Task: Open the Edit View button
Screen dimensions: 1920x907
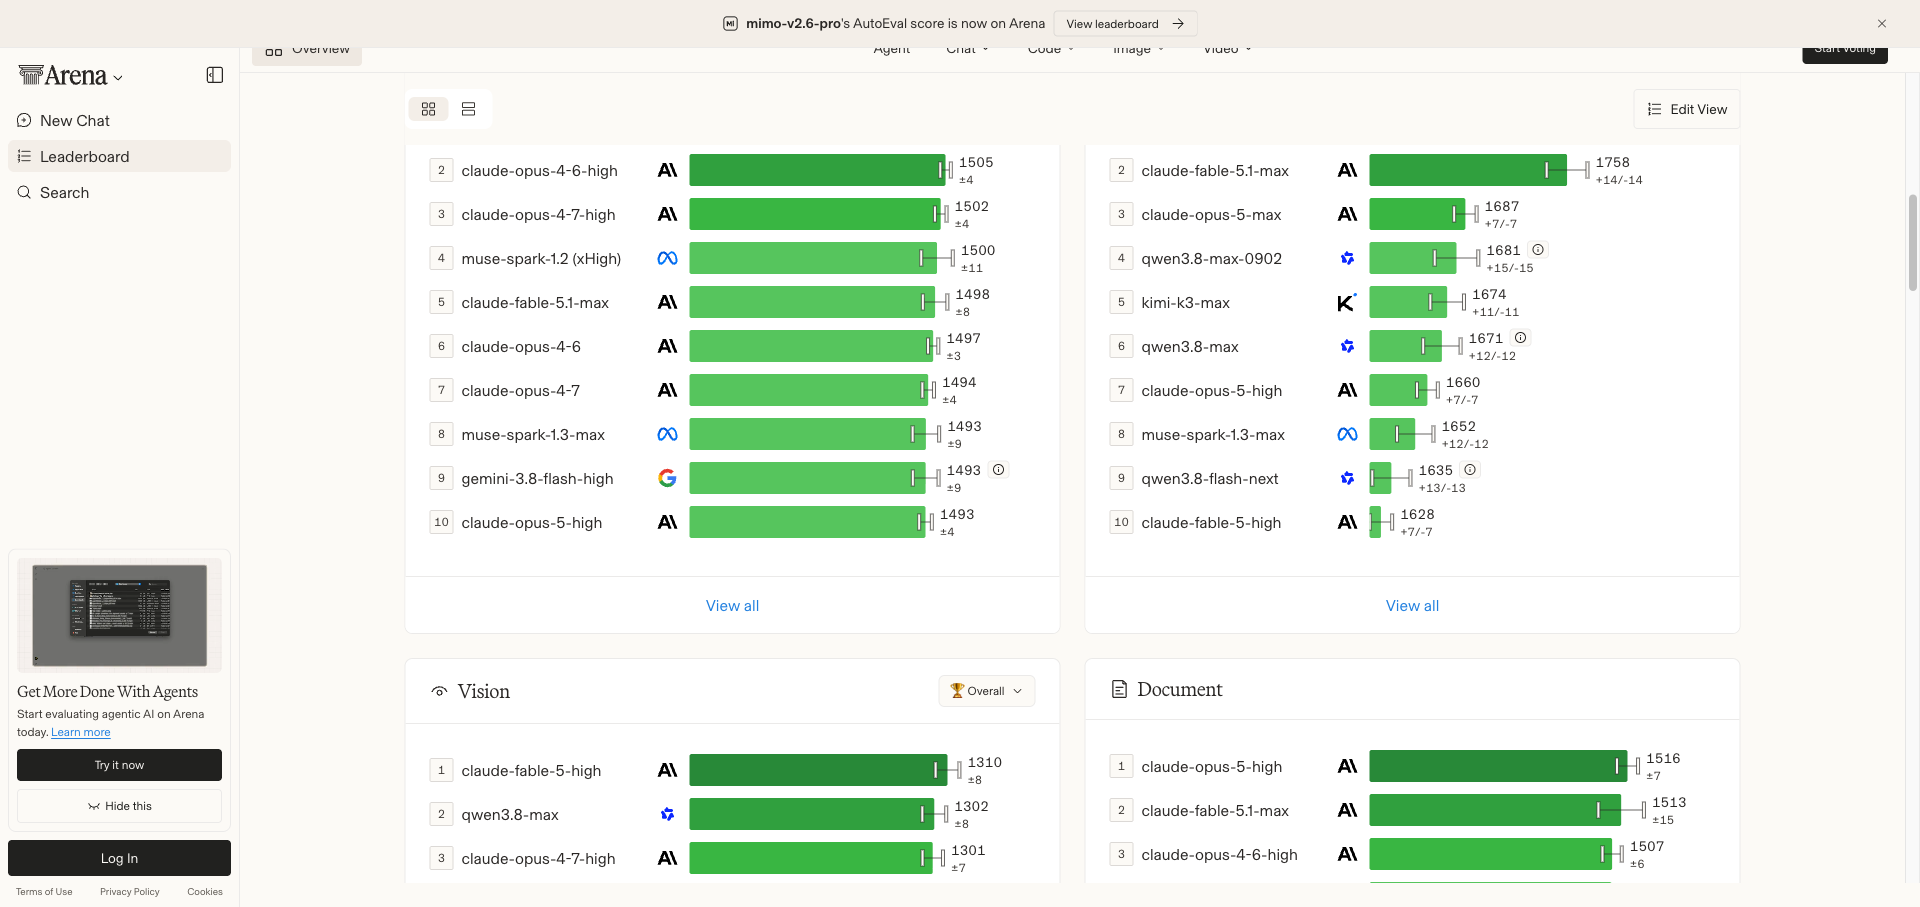Action: click(x=1687, y=110)
